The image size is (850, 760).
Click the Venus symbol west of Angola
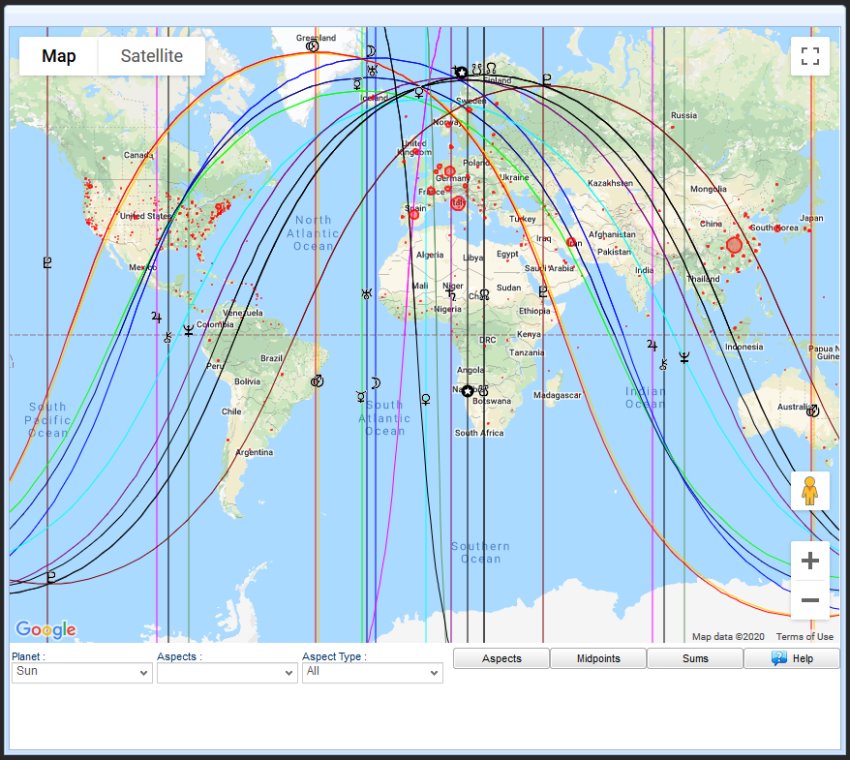[x=426, y=399]
